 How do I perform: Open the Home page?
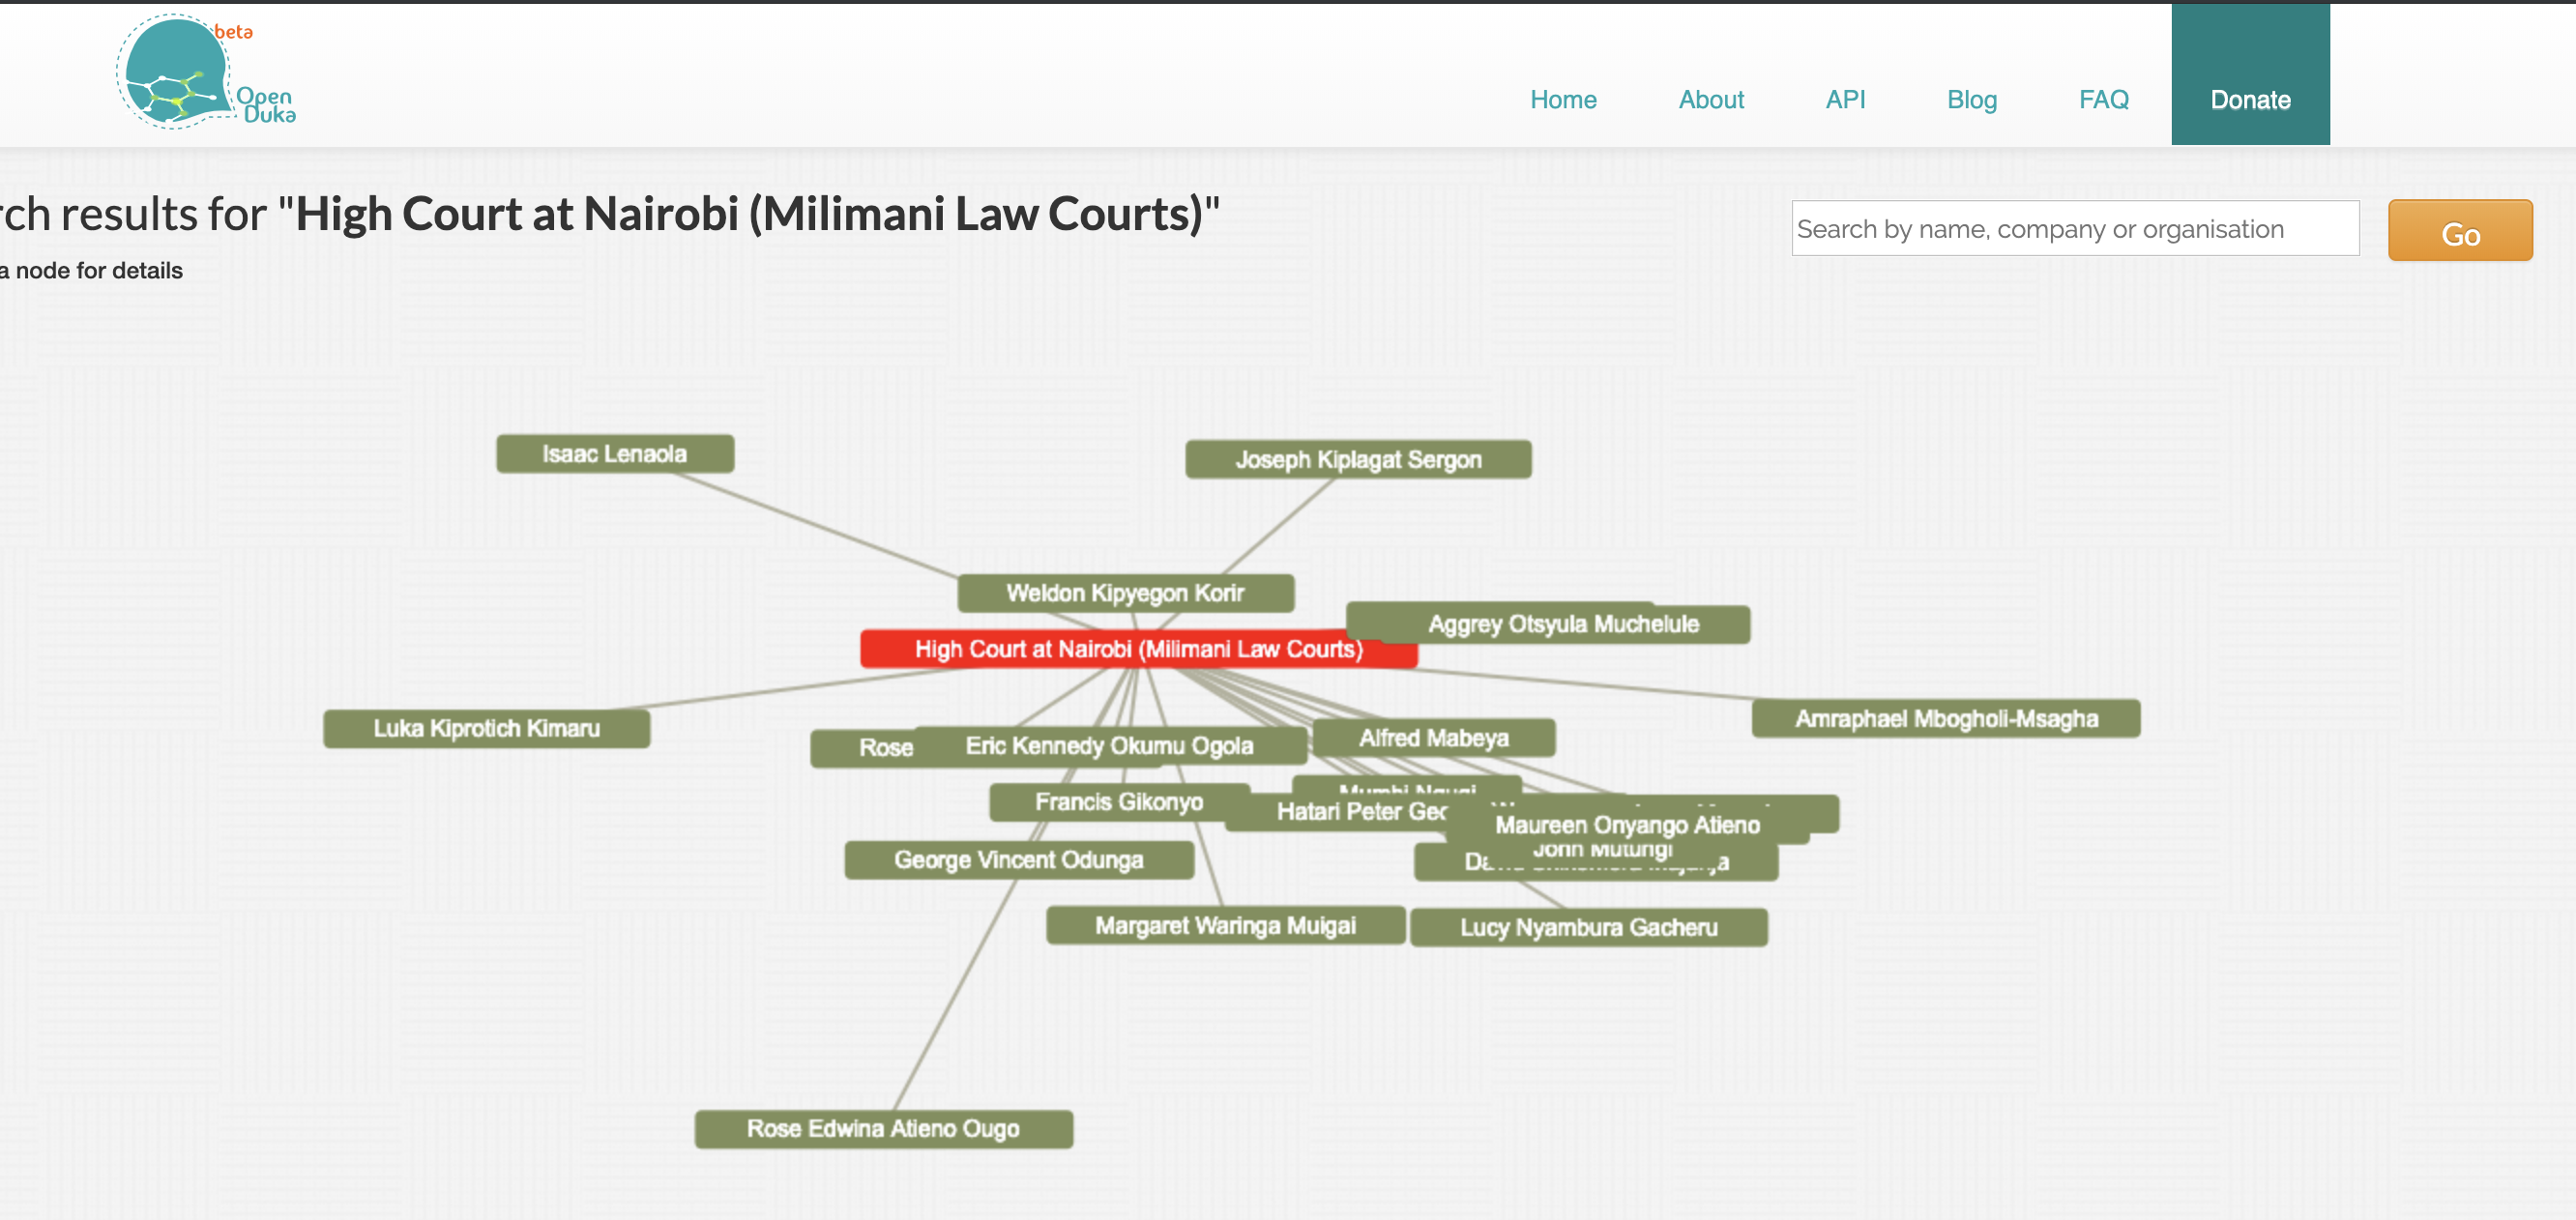1562,100
